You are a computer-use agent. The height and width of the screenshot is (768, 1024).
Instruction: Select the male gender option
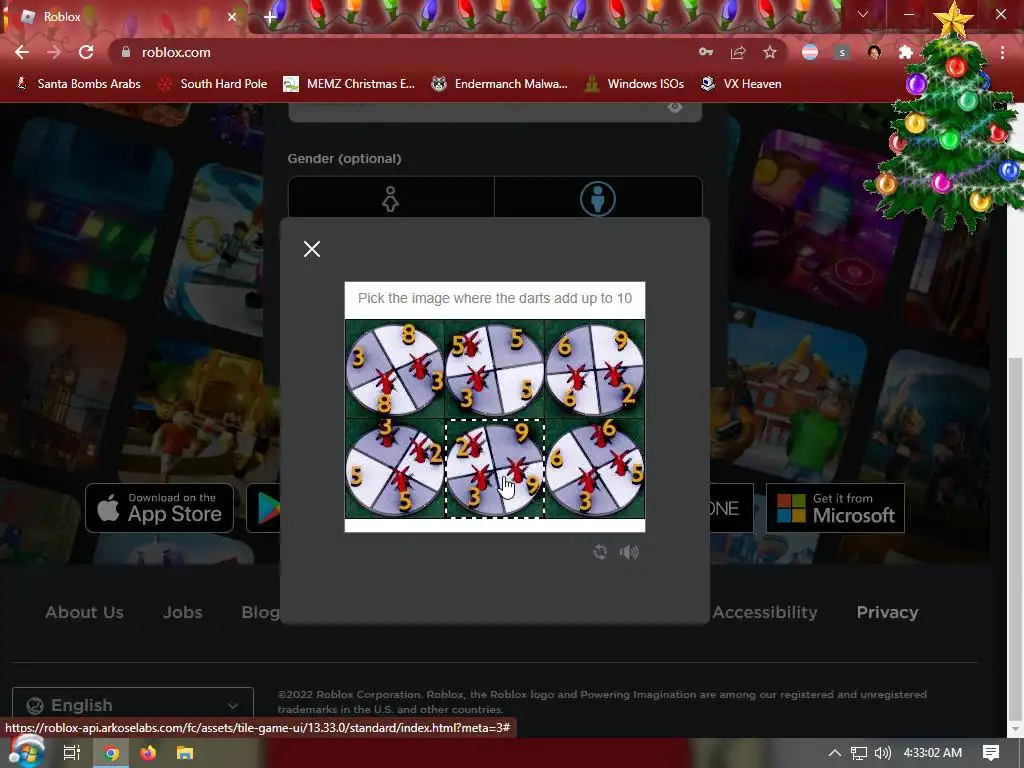pyautogui.click(x=598, y=198)
